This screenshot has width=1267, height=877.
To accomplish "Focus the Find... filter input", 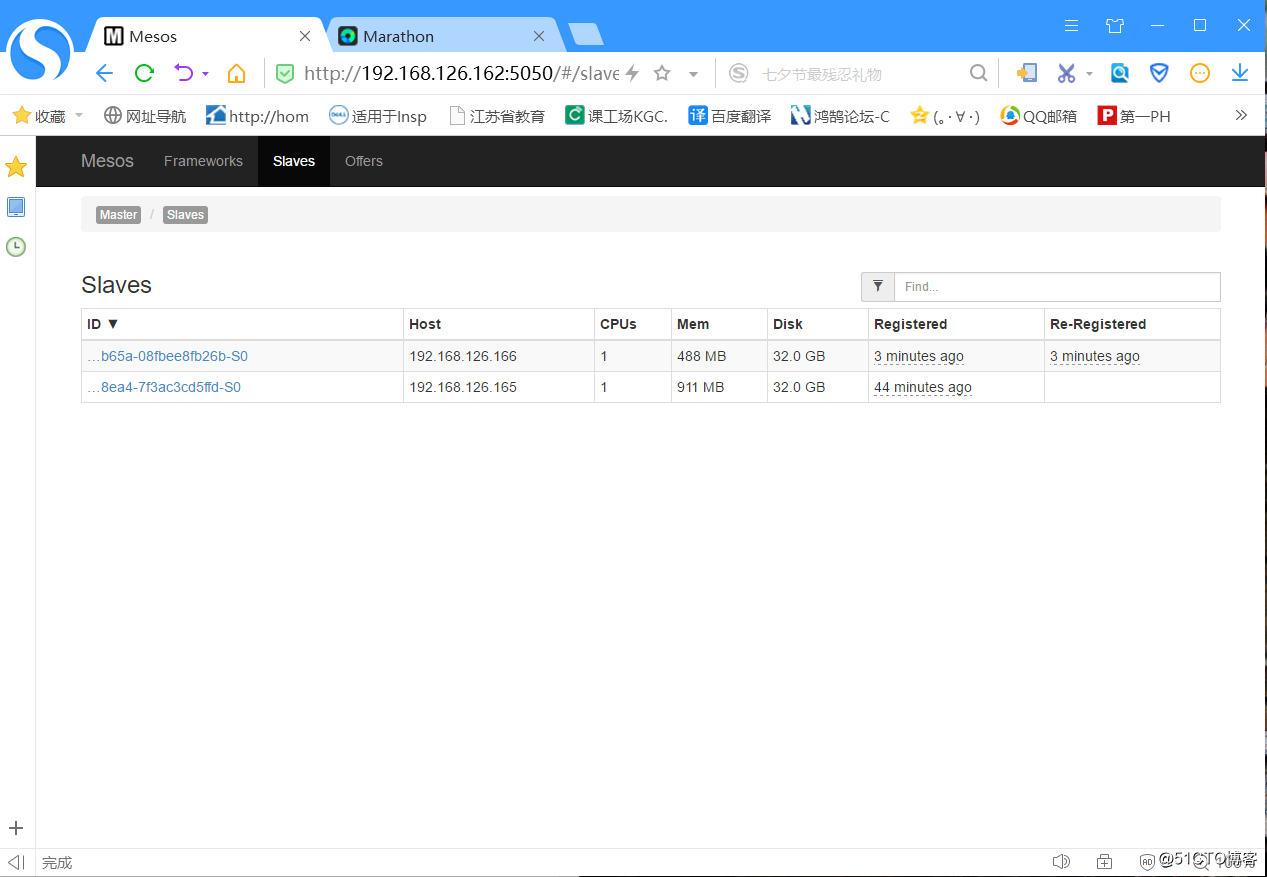I will pyautogui.click(x=1057, y=287).
